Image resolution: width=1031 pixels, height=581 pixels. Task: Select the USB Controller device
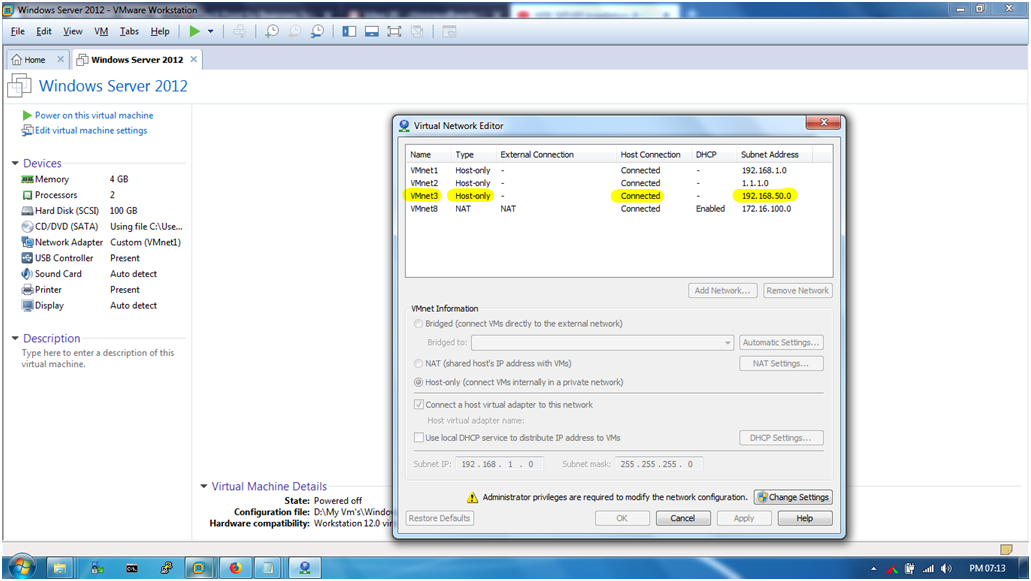[102, 258]
